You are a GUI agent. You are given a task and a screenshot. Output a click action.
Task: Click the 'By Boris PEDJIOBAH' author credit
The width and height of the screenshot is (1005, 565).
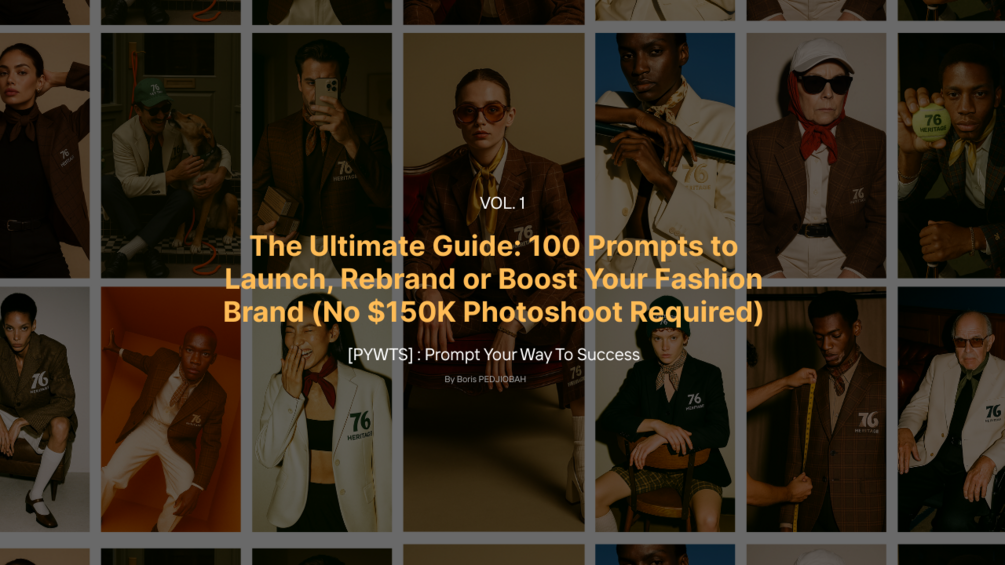[485, 379]
